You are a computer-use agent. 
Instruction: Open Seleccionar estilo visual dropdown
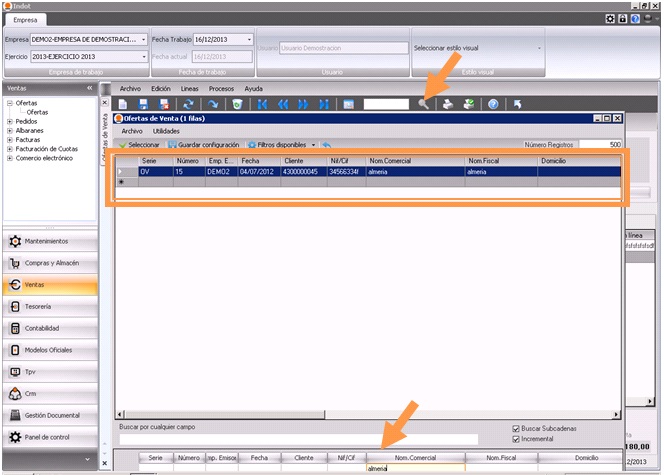(540, 47)
